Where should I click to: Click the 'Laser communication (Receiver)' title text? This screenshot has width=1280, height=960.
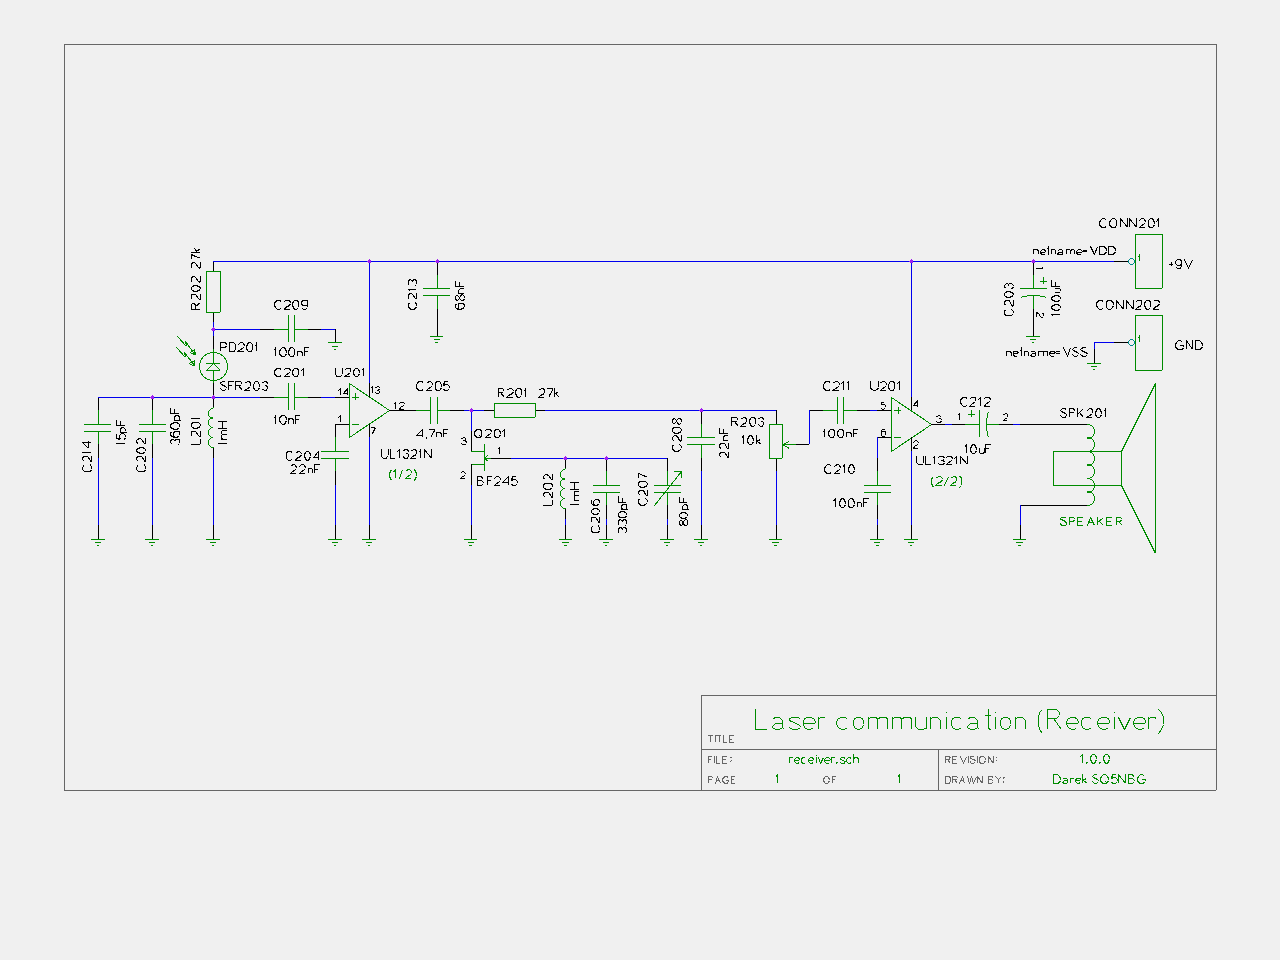[x=958, y=721]
